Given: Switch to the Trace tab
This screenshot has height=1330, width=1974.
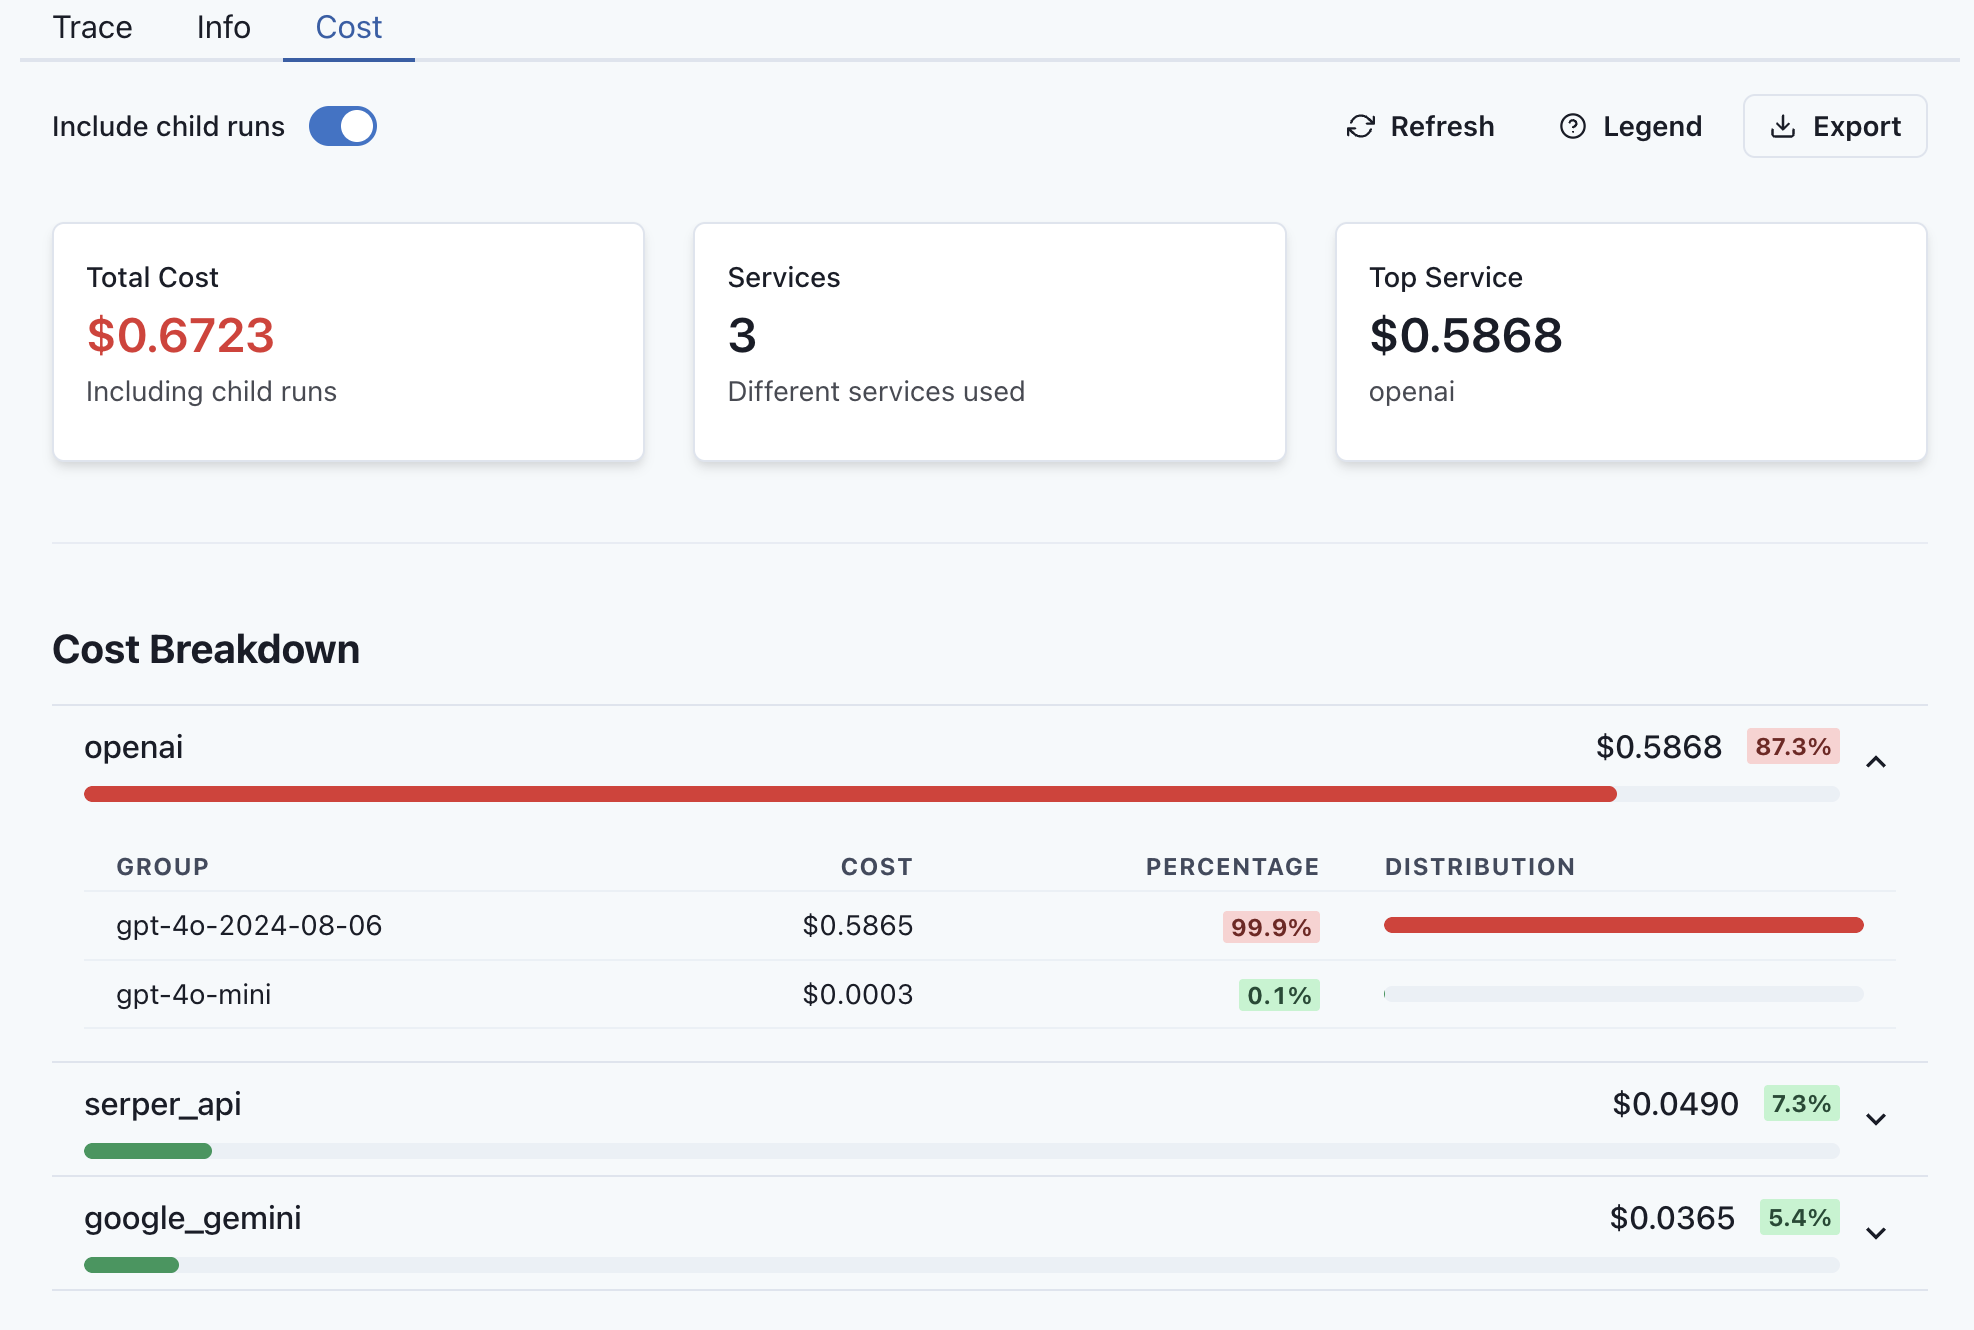Looking at the screenshot, I should pyautogui.click(x=92, y=28).
